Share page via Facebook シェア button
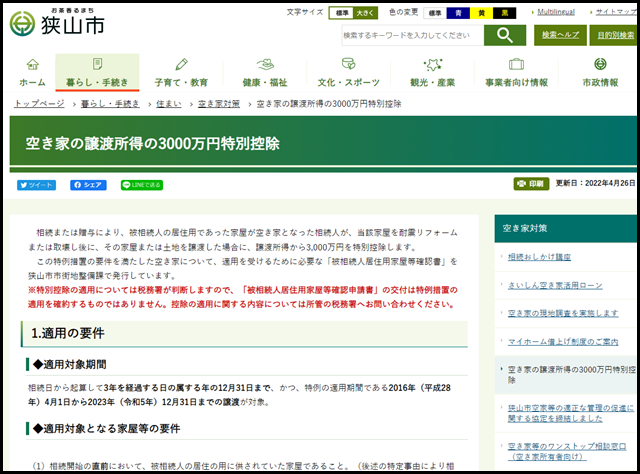 88,185
